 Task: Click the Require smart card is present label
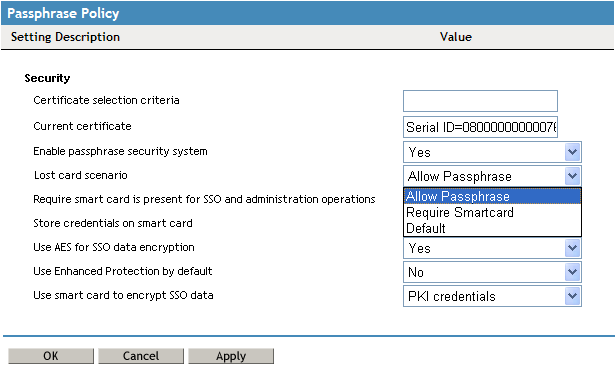204,199
